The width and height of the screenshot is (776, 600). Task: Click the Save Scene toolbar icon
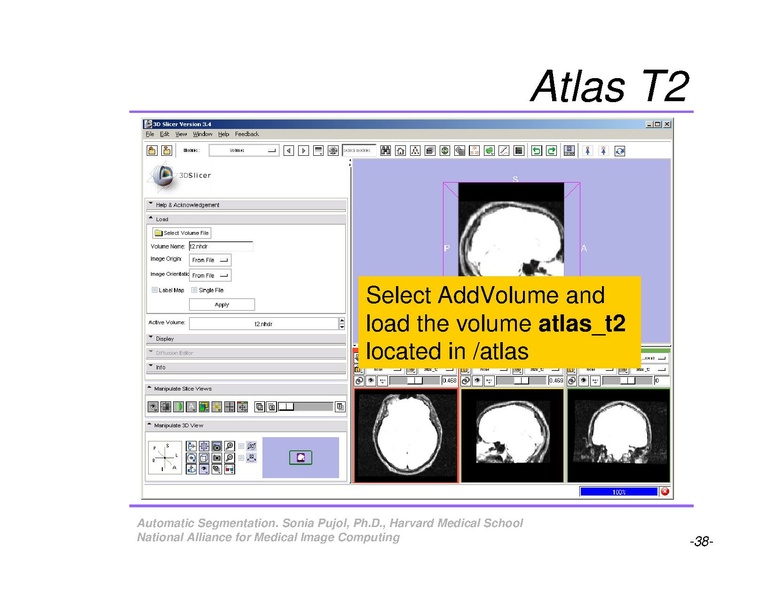click(167, 150)
